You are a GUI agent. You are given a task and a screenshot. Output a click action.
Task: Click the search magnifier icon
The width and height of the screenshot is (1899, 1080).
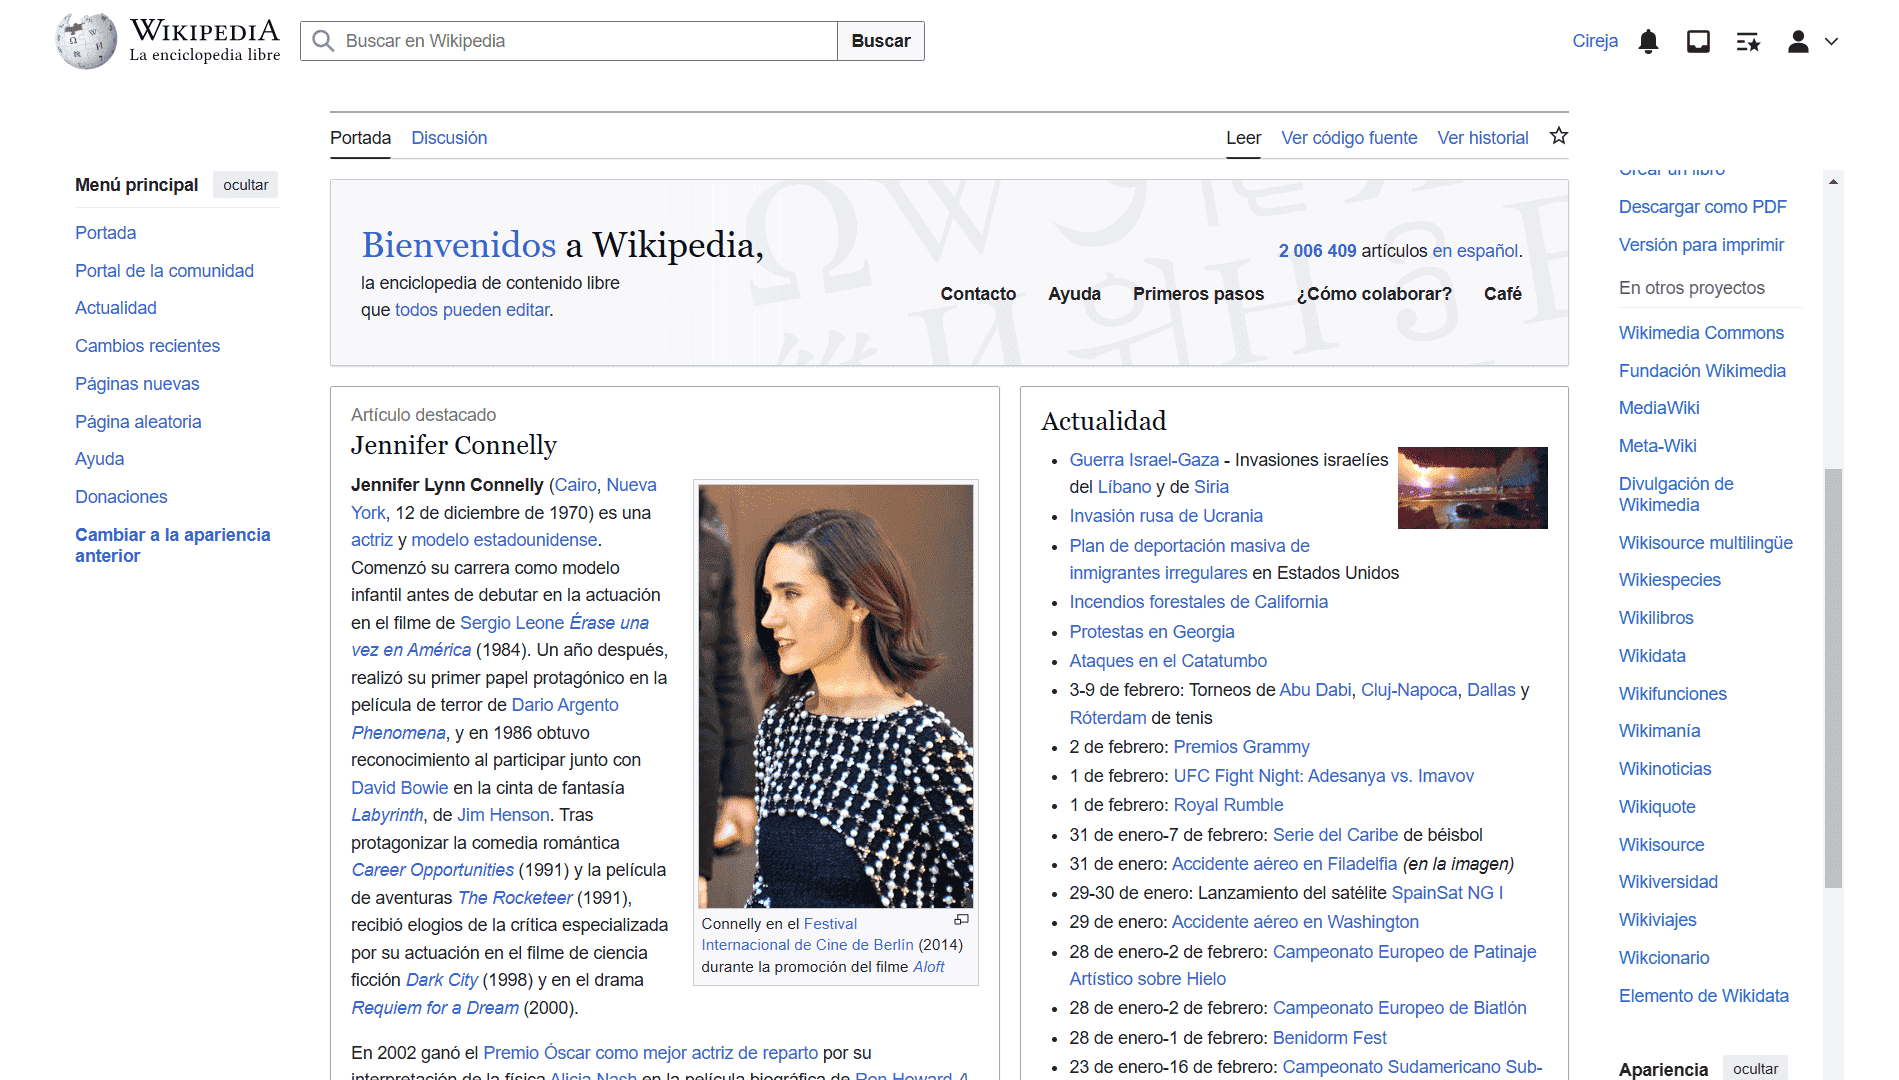click(x=323, y=41)
